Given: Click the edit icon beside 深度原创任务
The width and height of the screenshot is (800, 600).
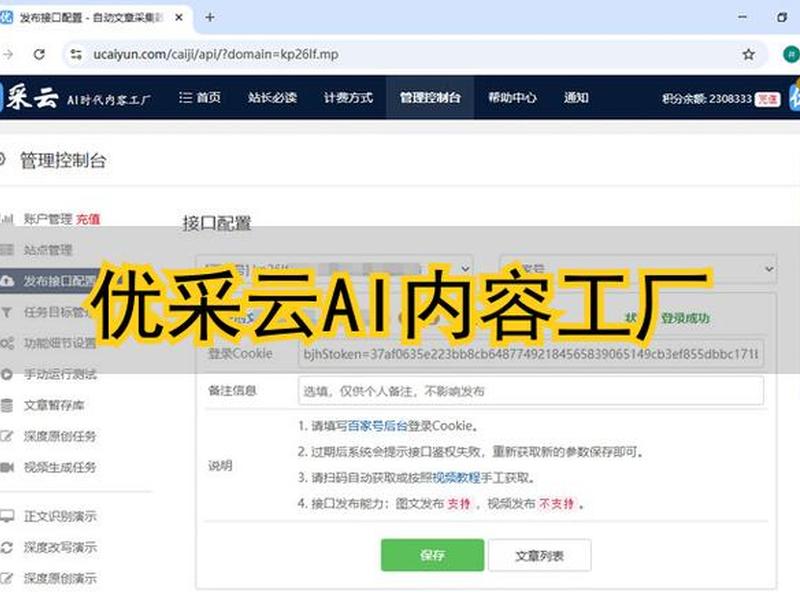Looking at the screenshot, I should pos(7,436).
